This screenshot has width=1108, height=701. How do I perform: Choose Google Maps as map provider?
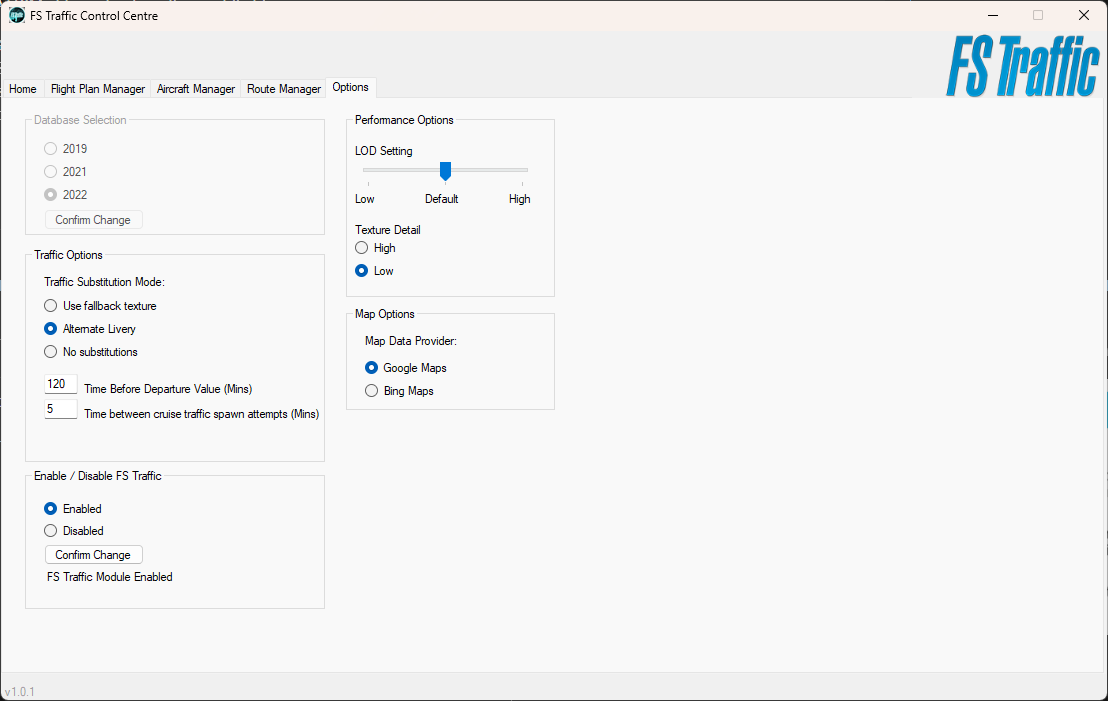372,368
